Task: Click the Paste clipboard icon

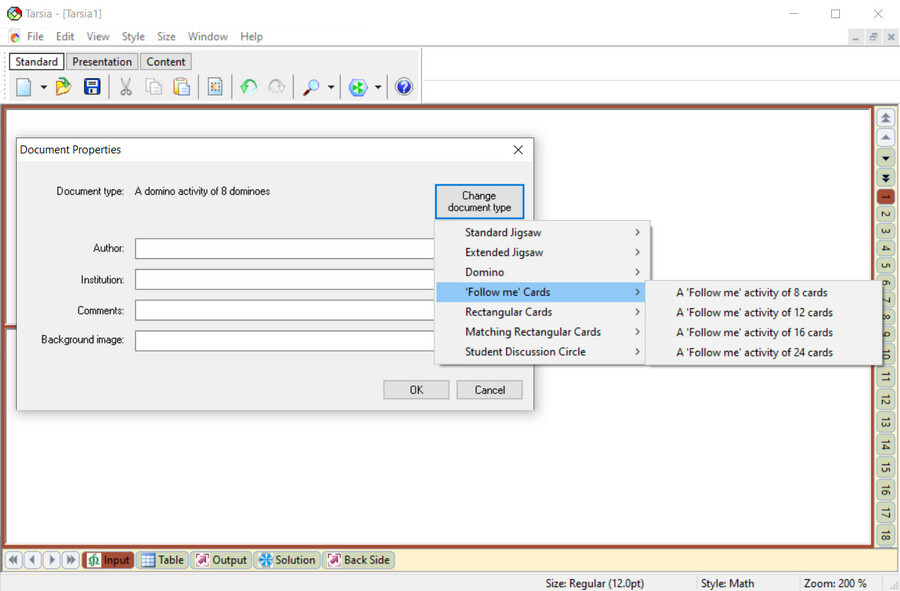Action: [x=181, y=87]
